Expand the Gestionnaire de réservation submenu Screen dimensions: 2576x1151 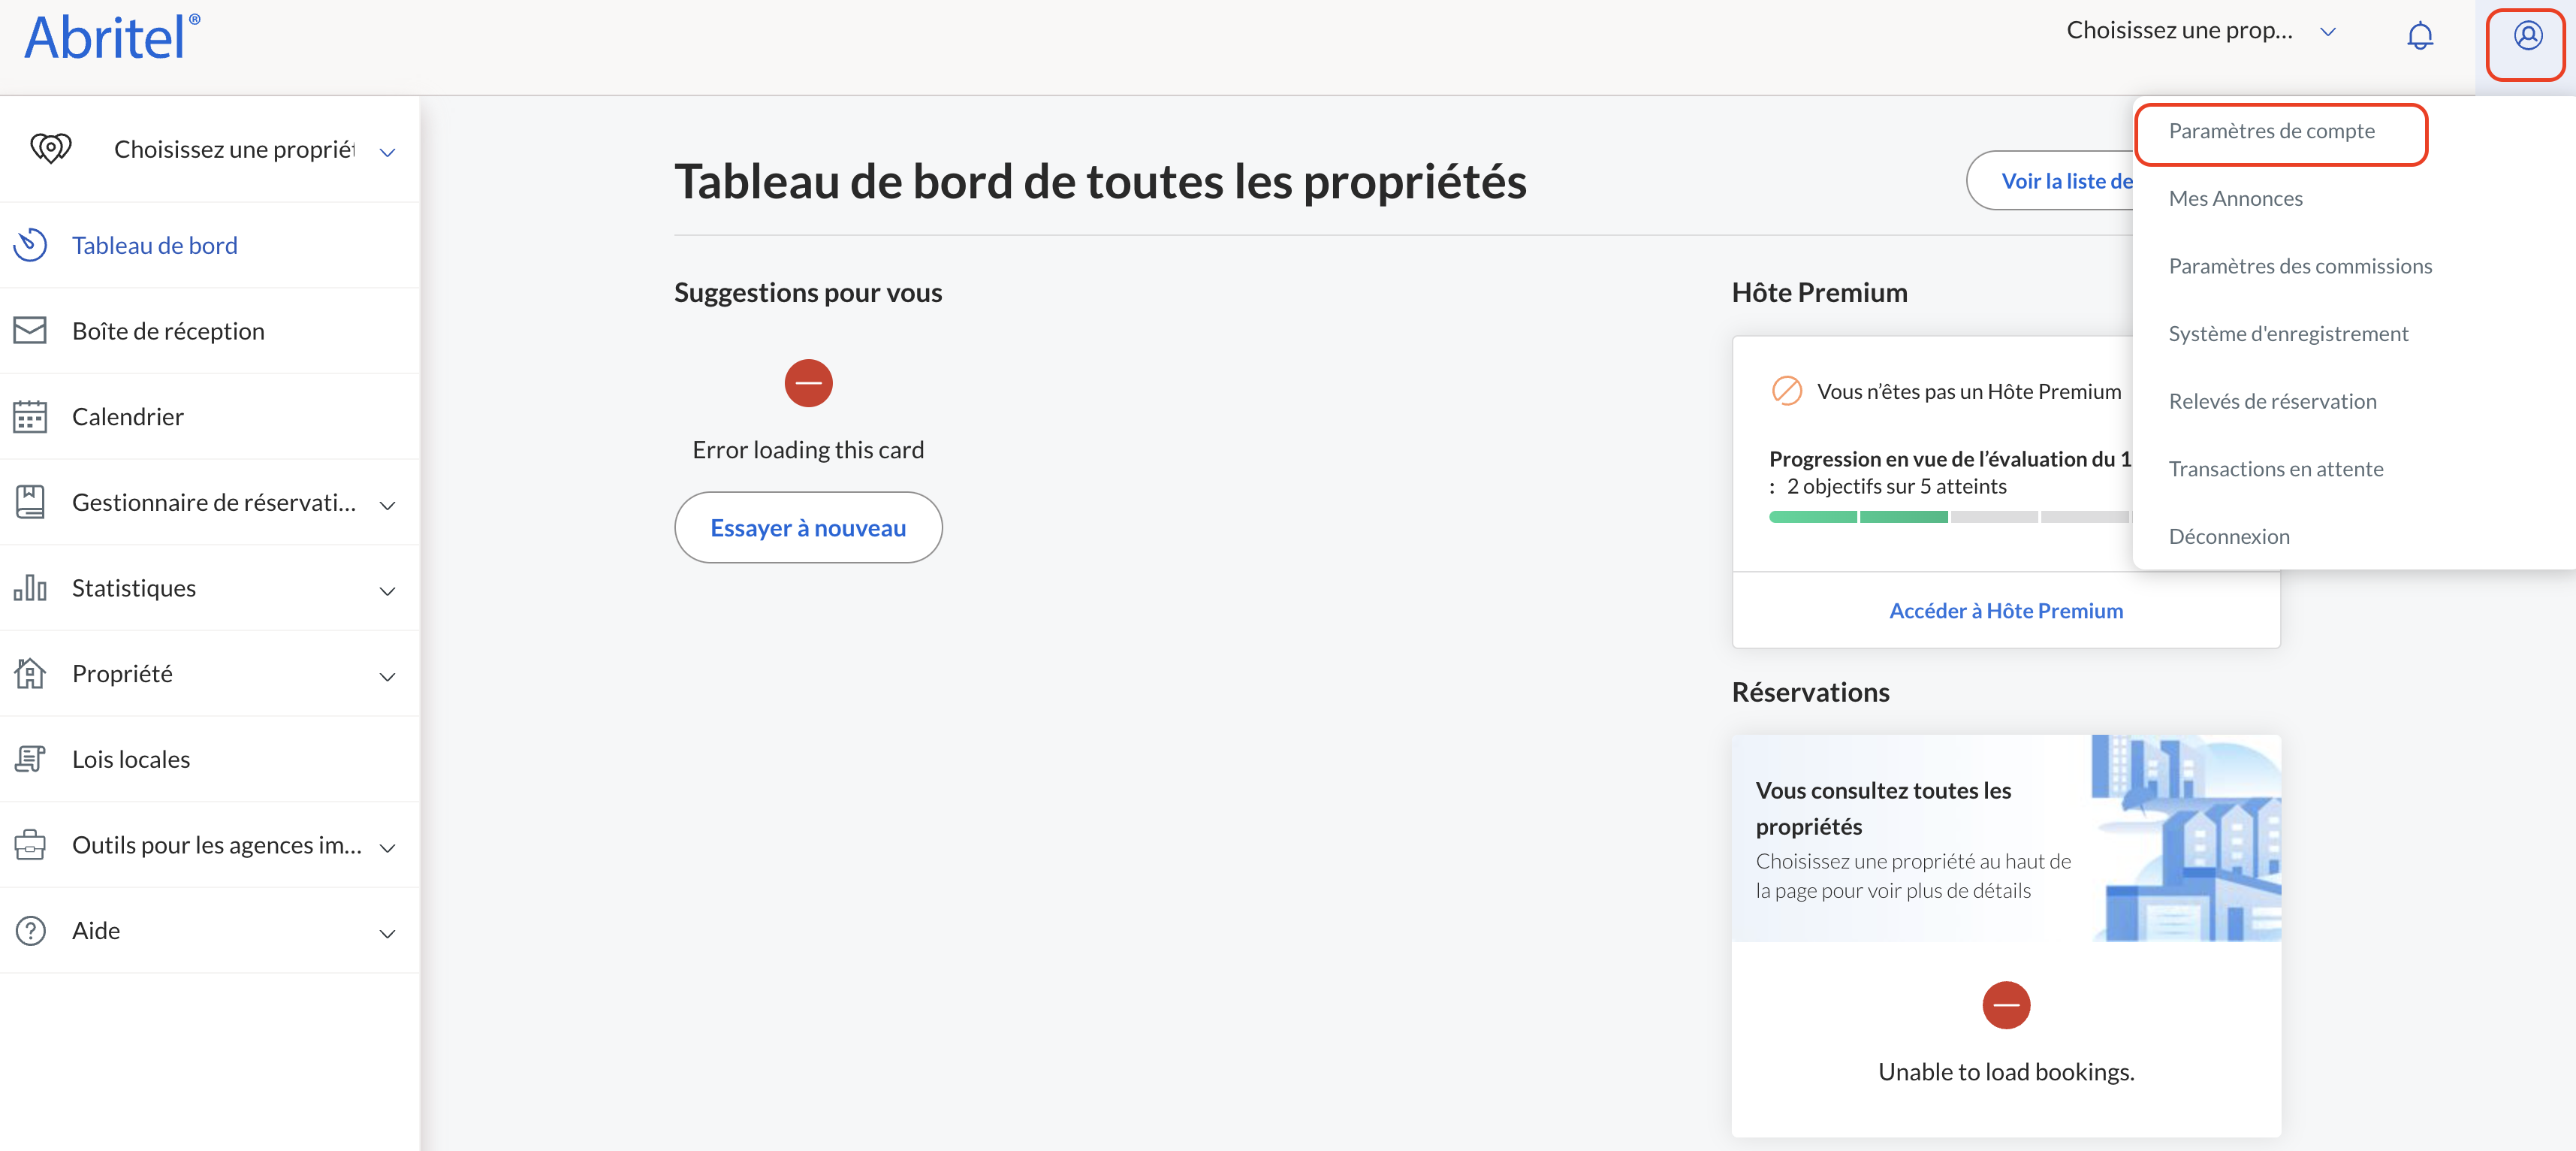point(387,504)
